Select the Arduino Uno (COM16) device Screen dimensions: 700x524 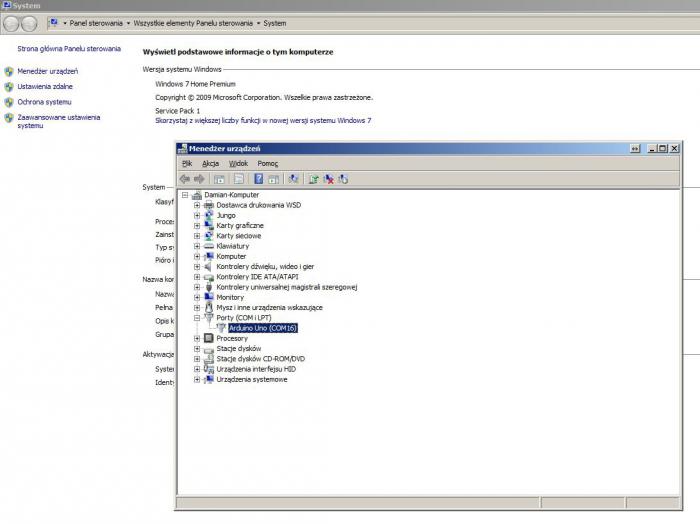coord(263,328)
